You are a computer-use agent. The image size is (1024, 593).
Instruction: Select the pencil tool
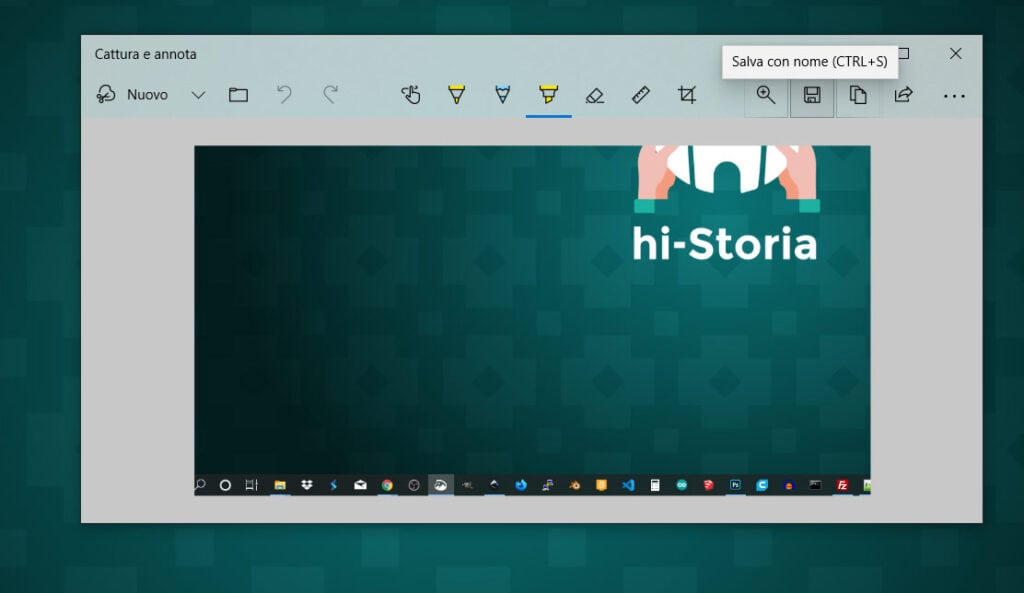click(501, 95)
